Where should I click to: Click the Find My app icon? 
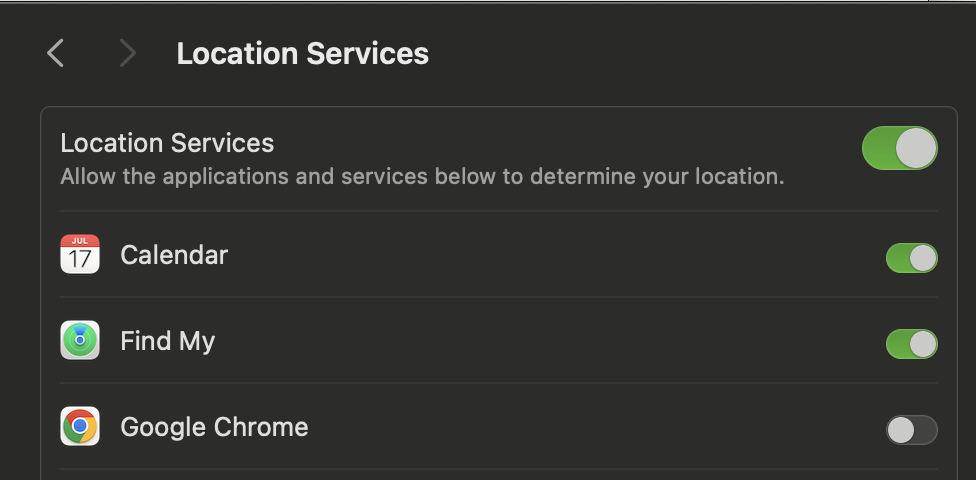click(80, 341)
